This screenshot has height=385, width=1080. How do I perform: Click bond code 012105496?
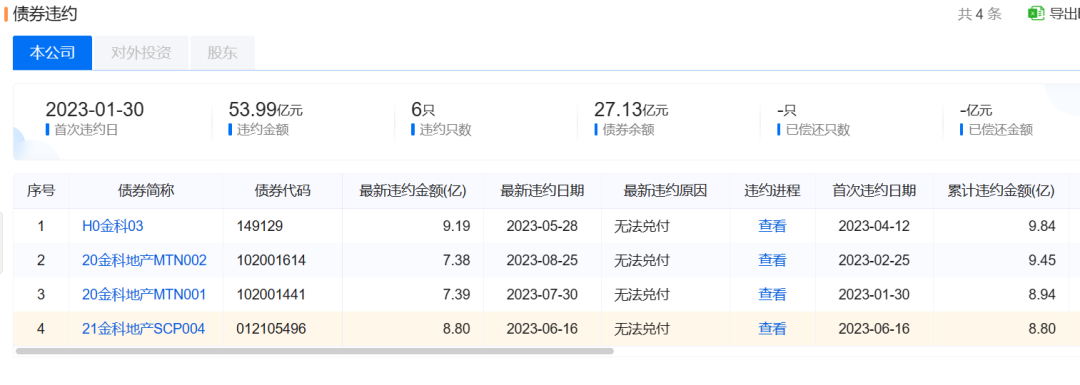pos(271,329)
